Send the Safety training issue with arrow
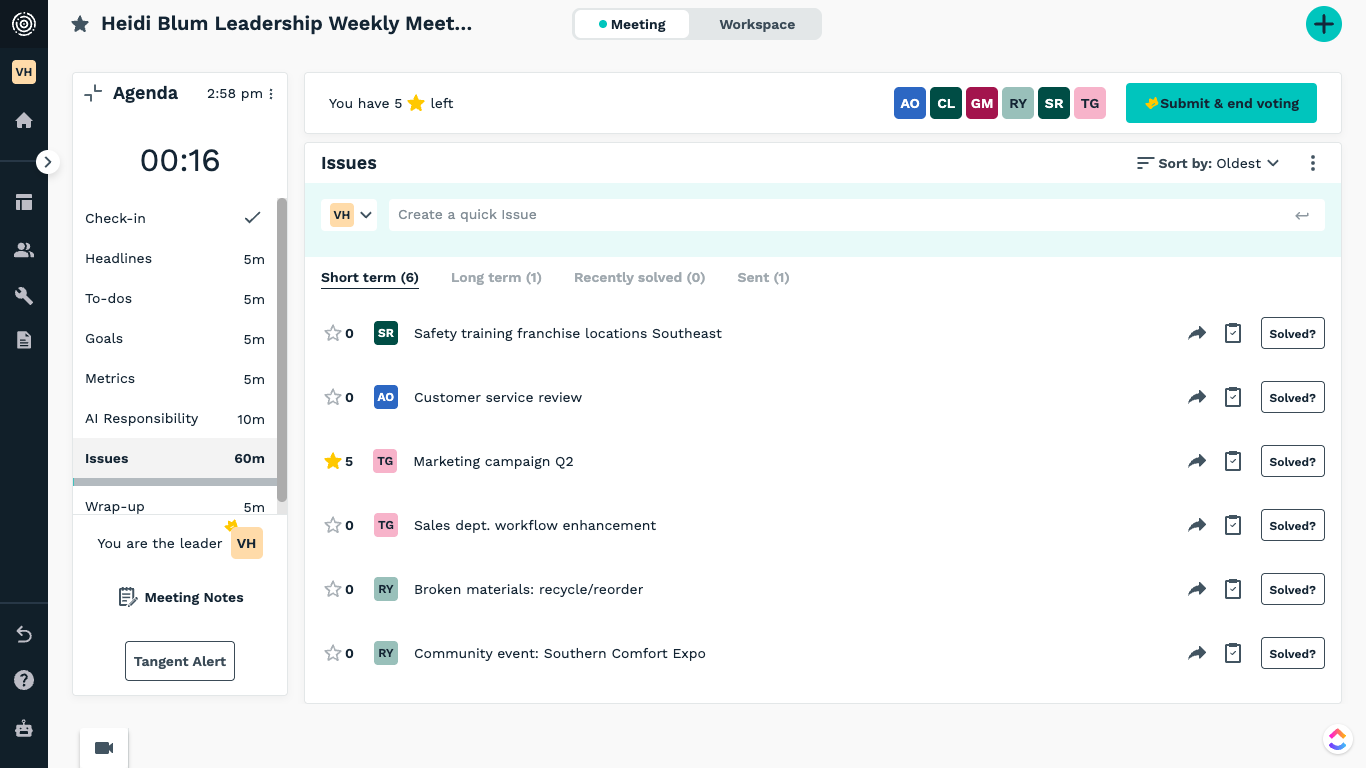The height and width of the screenshot is (768, 1366). [1197, 334]
